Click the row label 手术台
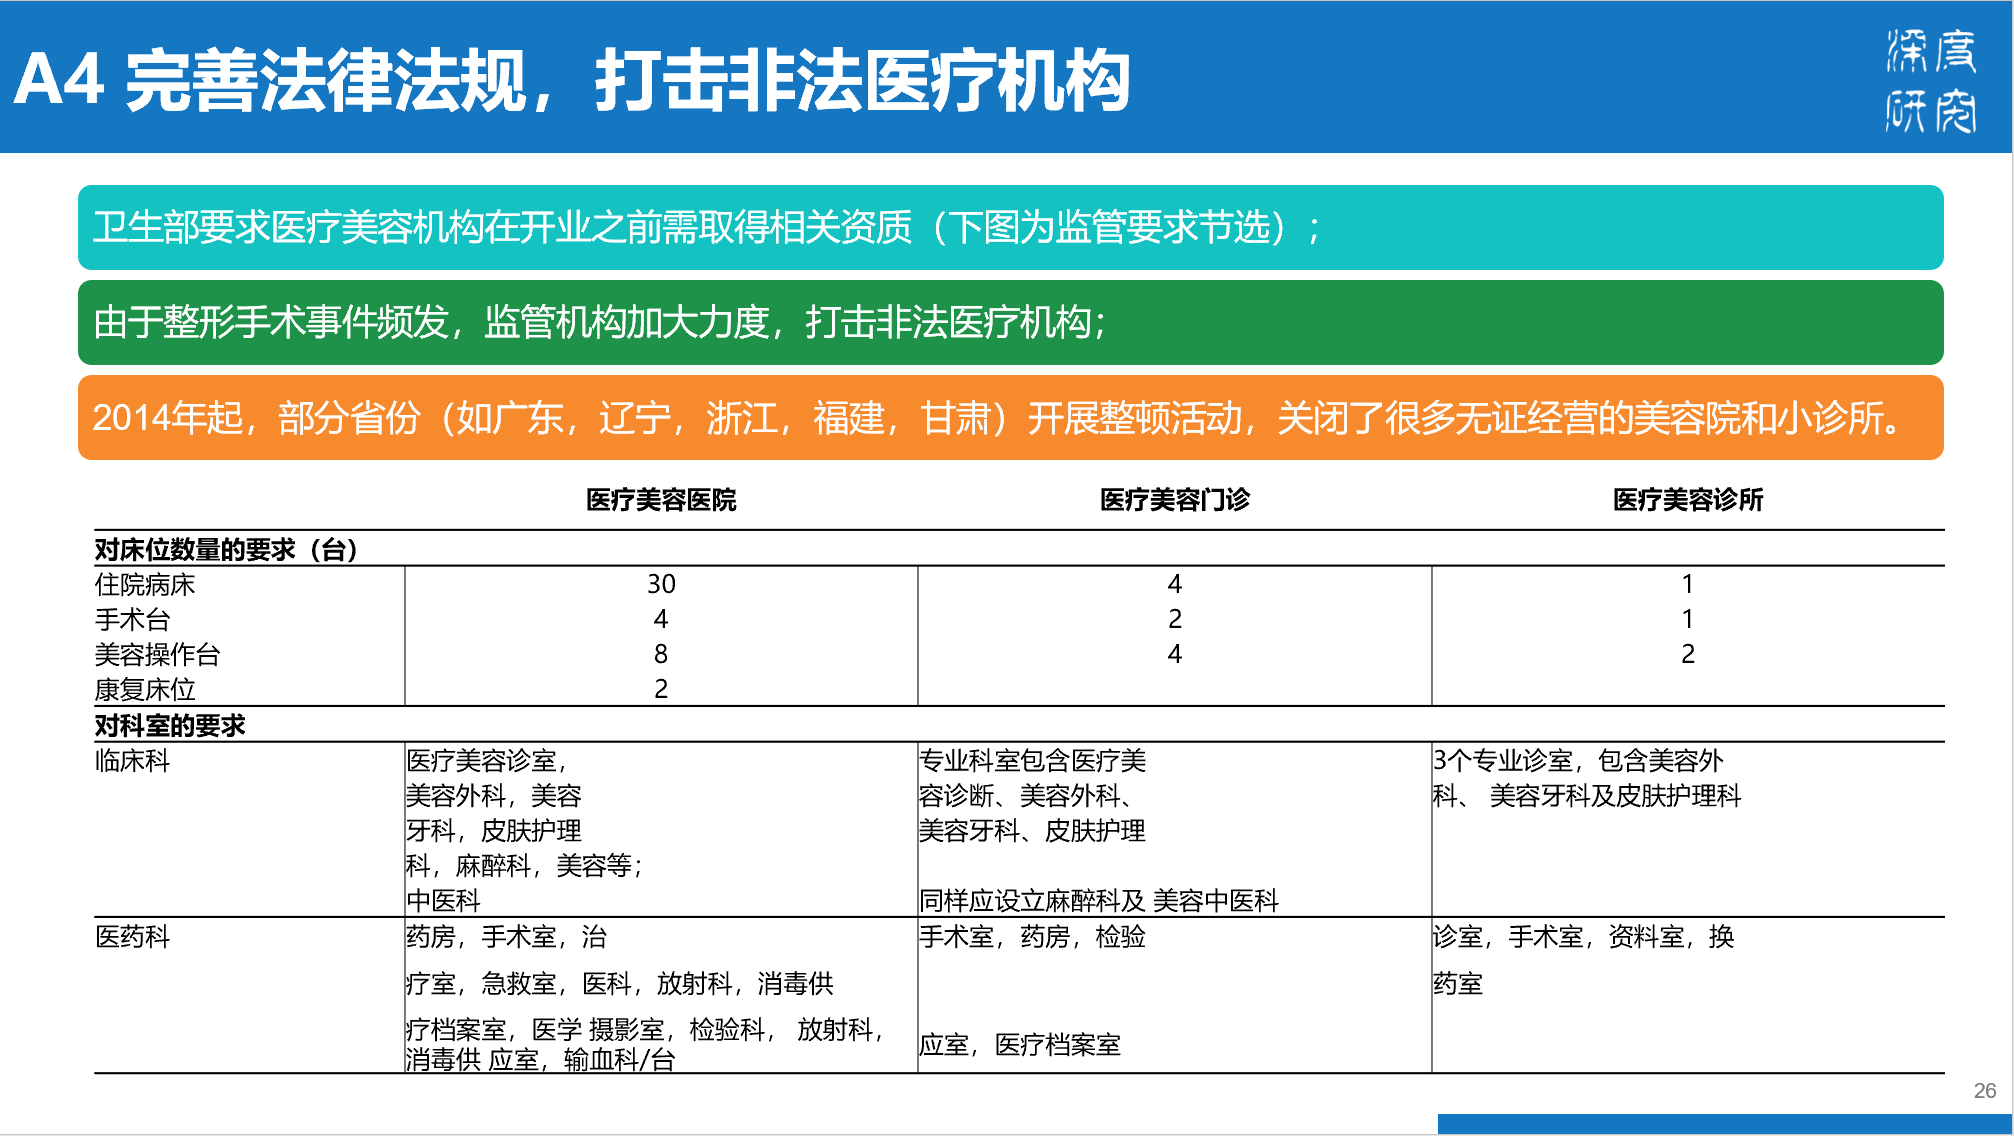The width and height of the screenshot is (2014, 1136). tap(132, 619)
